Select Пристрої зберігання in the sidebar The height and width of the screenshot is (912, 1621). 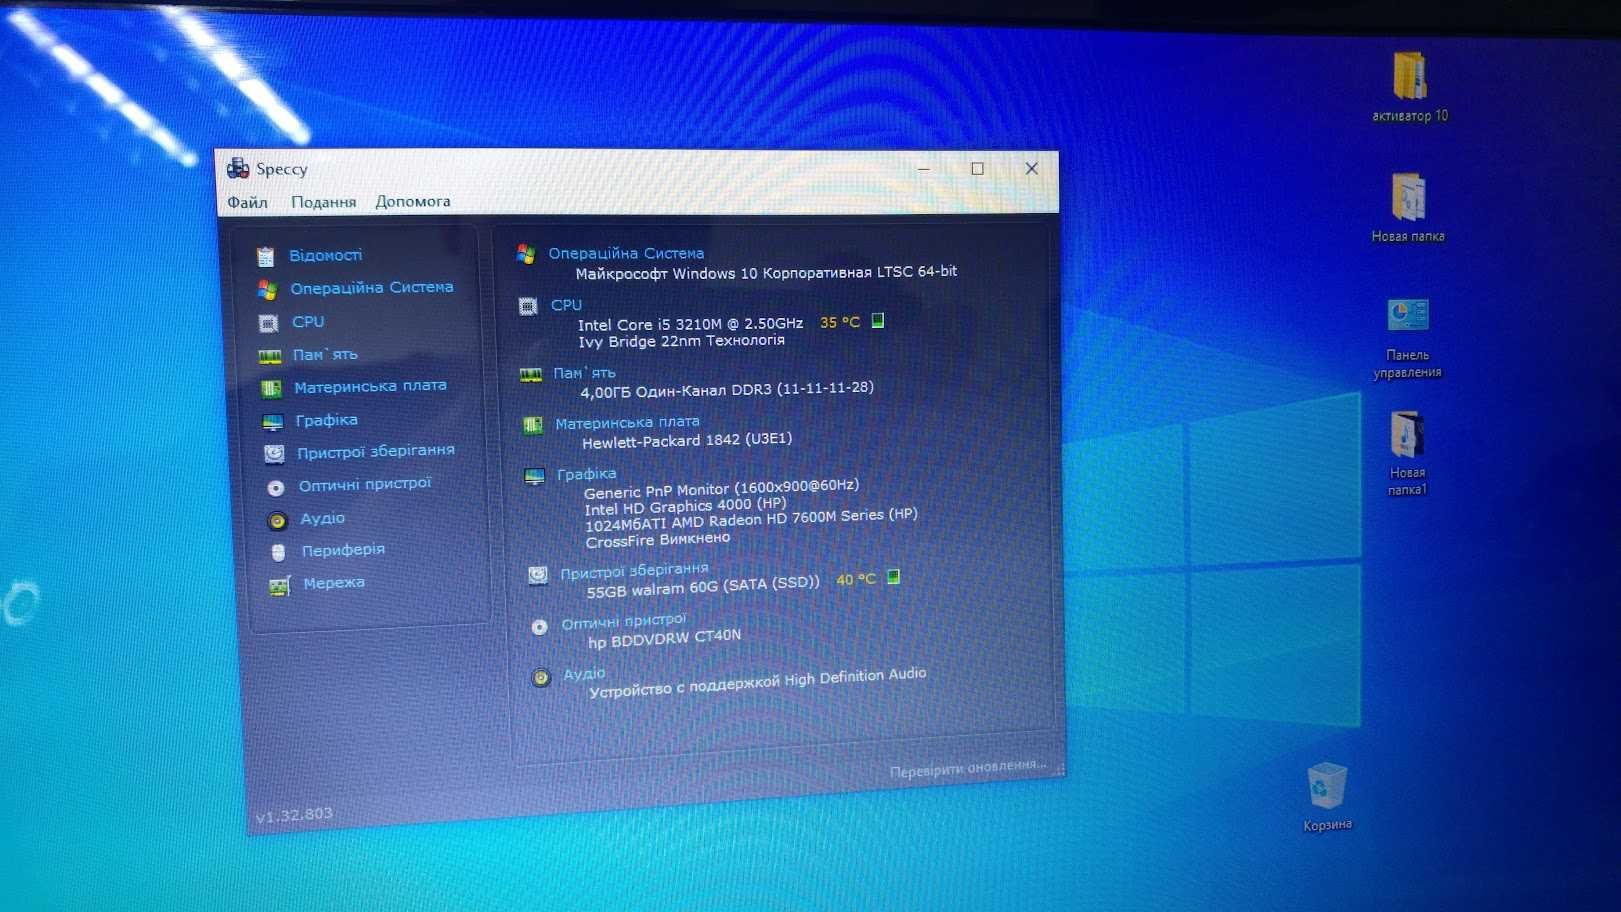tap(375, 452)
